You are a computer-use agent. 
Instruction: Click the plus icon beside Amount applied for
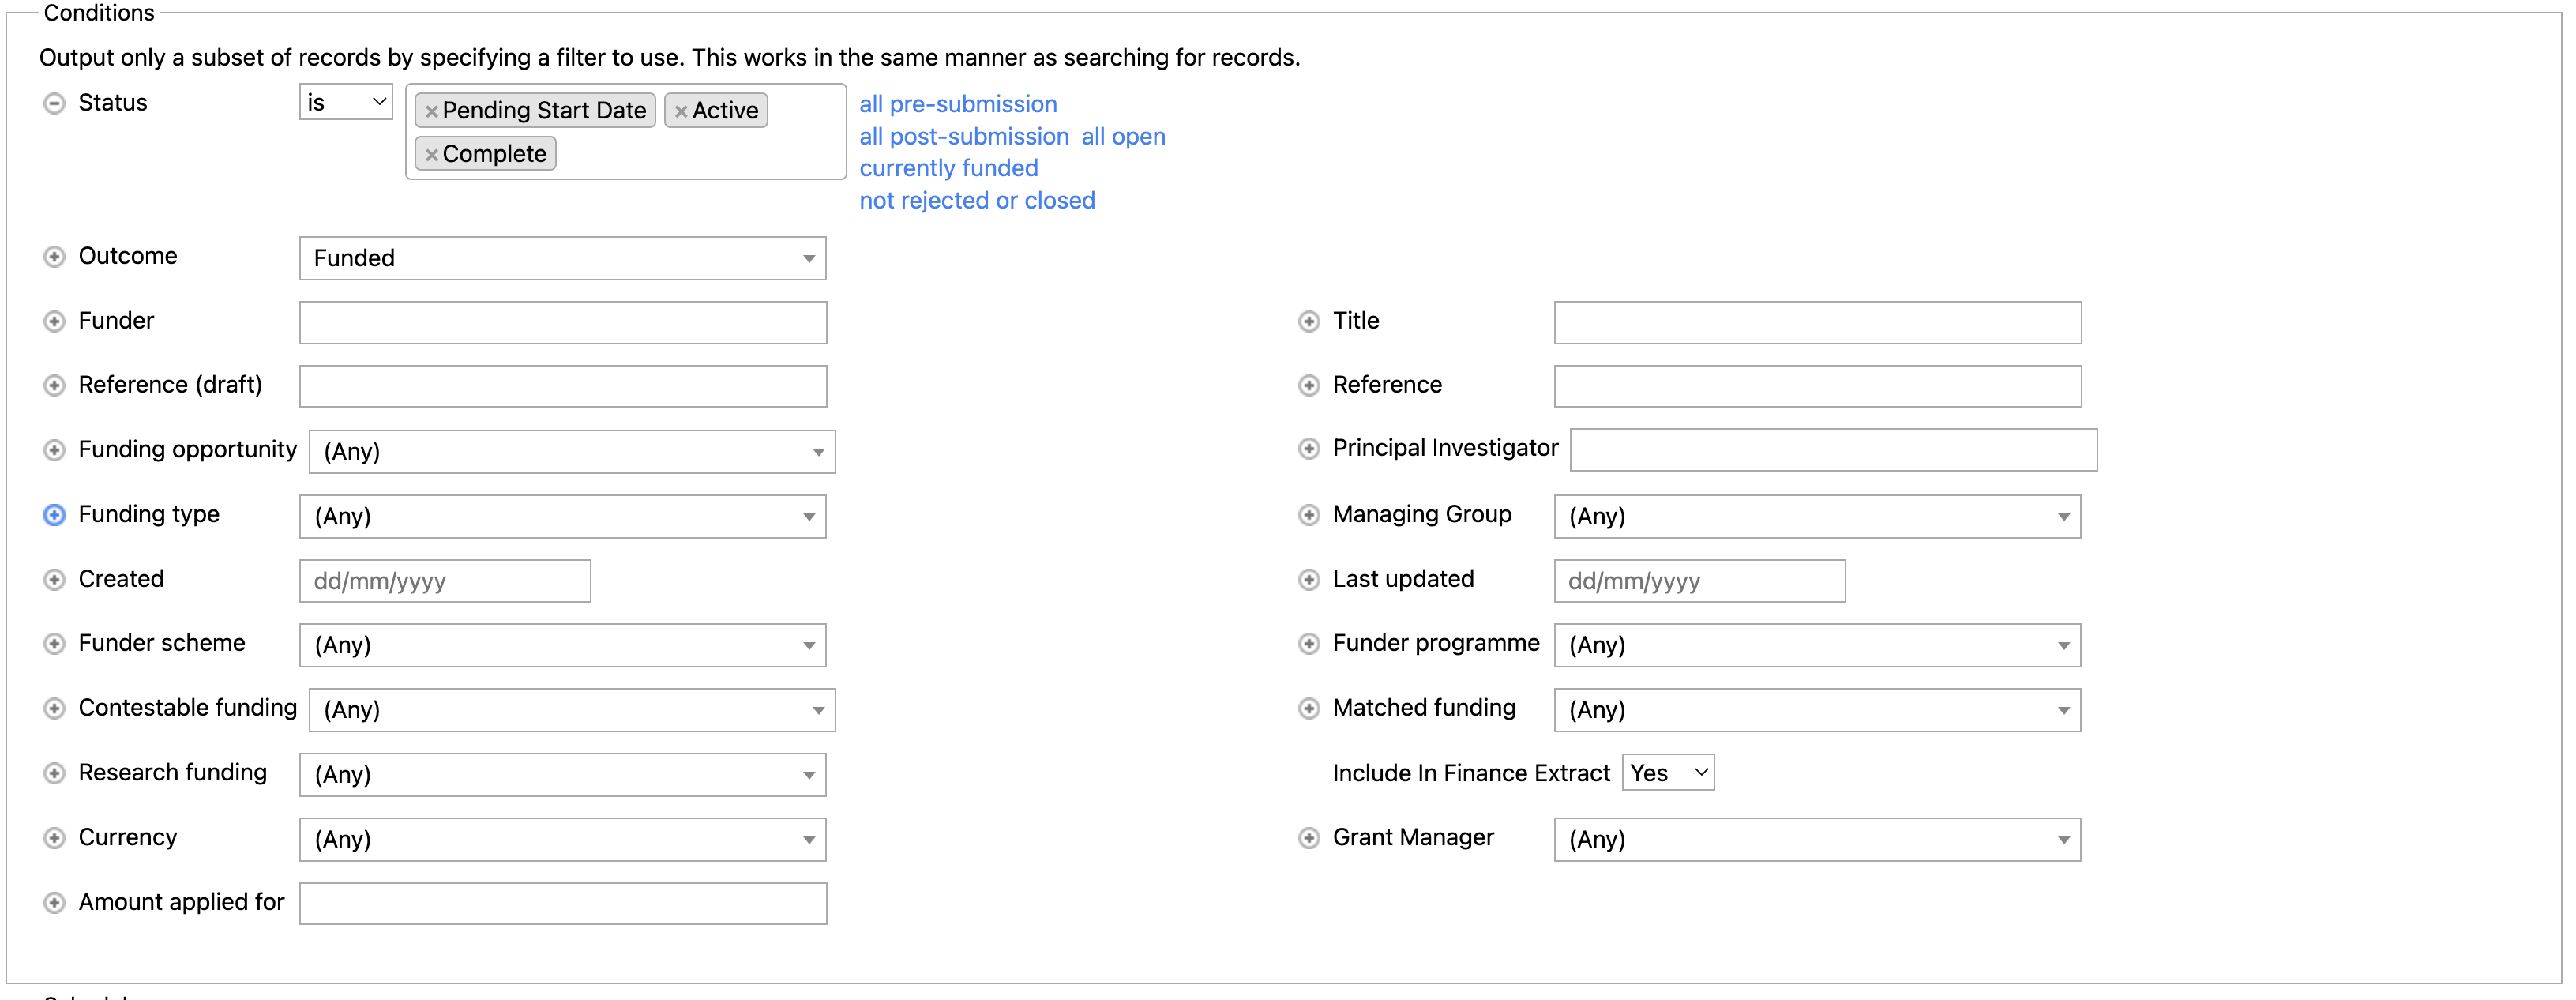coord(54,903)
